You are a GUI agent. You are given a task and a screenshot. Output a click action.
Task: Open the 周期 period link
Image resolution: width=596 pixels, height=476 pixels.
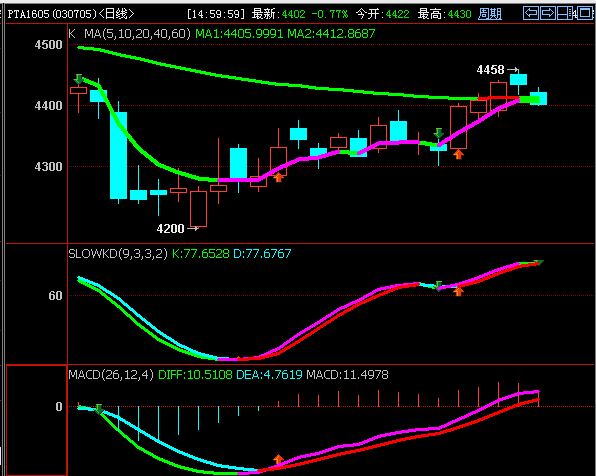point(490,14)
